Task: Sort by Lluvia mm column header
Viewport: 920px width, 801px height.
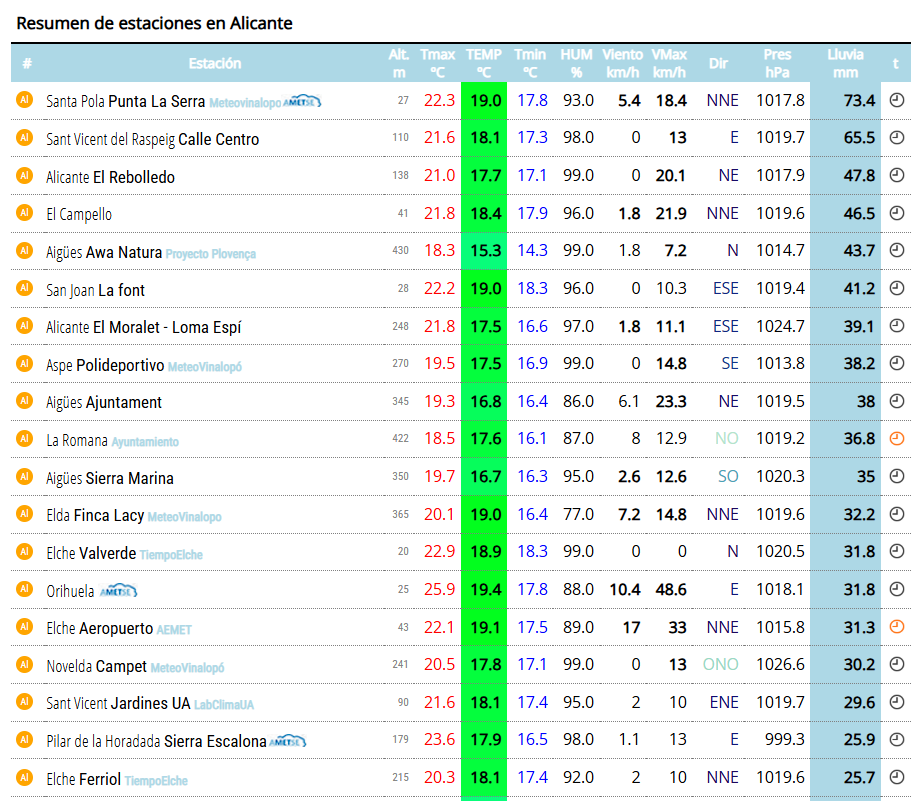Action: (845, 63)
